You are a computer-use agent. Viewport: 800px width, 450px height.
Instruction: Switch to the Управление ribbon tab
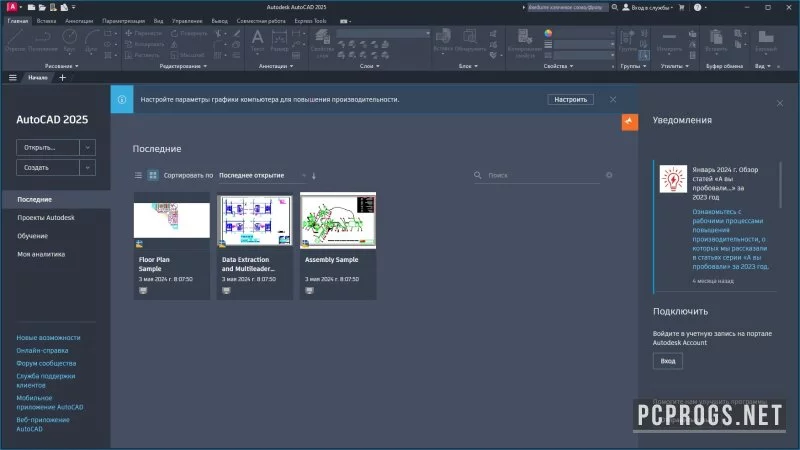[187, 21]
